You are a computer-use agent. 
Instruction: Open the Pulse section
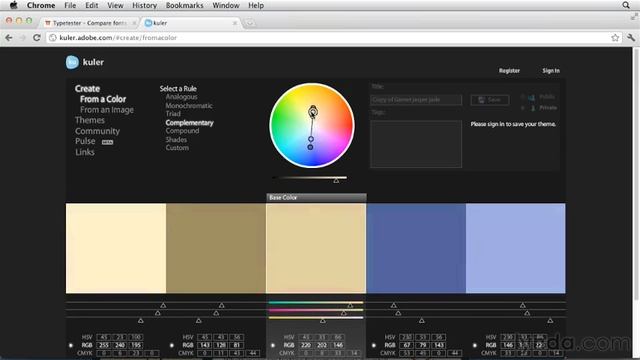click(x=85, y=141)
